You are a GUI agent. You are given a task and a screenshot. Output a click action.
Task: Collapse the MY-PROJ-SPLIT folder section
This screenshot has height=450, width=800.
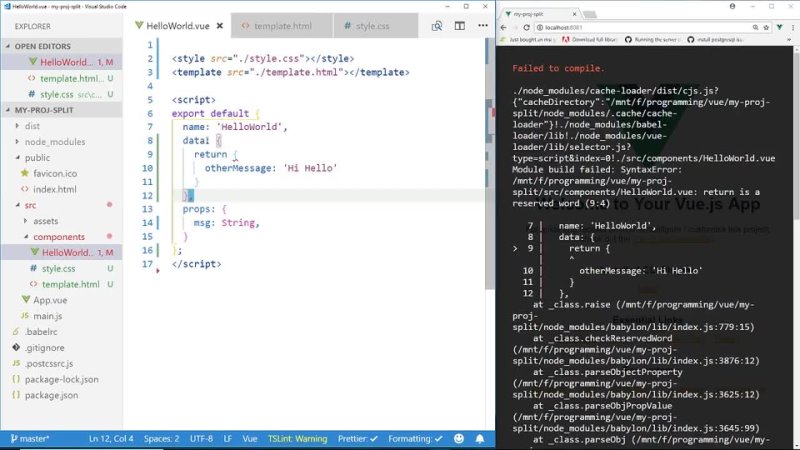coord(61,110)
